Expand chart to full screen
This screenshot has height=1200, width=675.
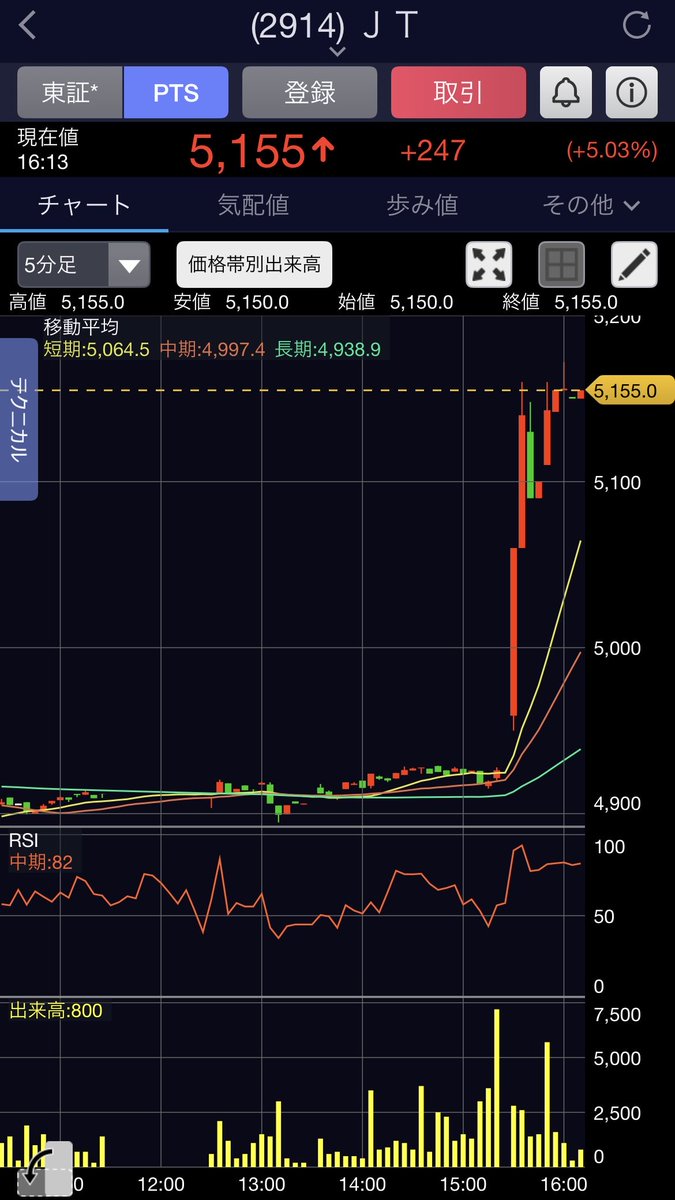tap(489, 265)
